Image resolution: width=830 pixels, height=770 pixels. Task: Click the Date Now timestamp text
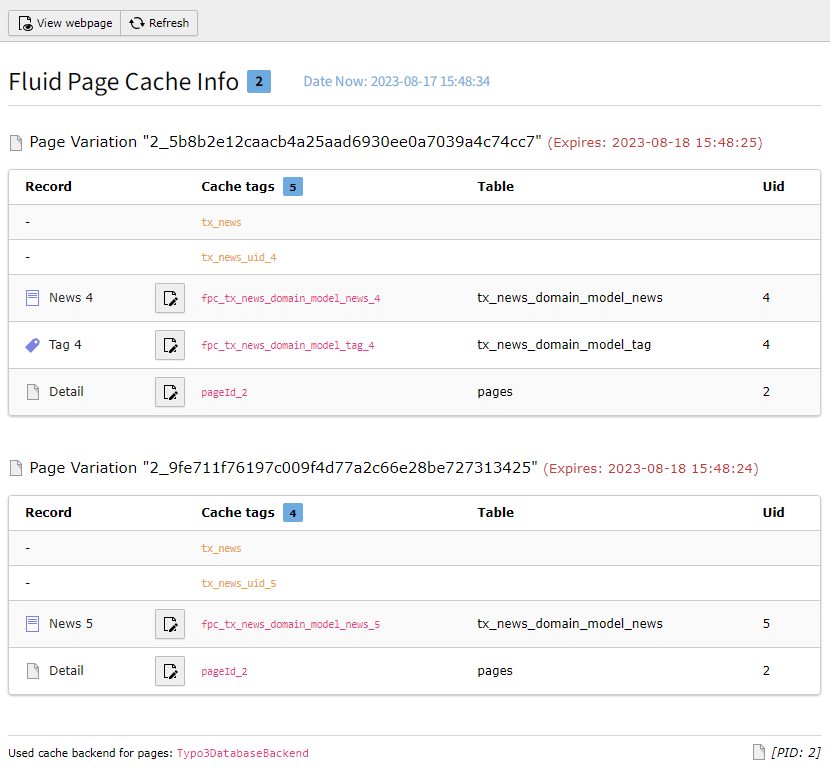pyautogui.click(x=396, y=81)
